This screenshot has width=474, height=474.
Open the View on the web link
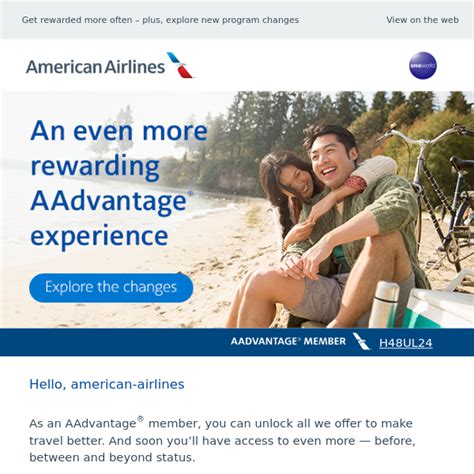(x=422, y=20)
